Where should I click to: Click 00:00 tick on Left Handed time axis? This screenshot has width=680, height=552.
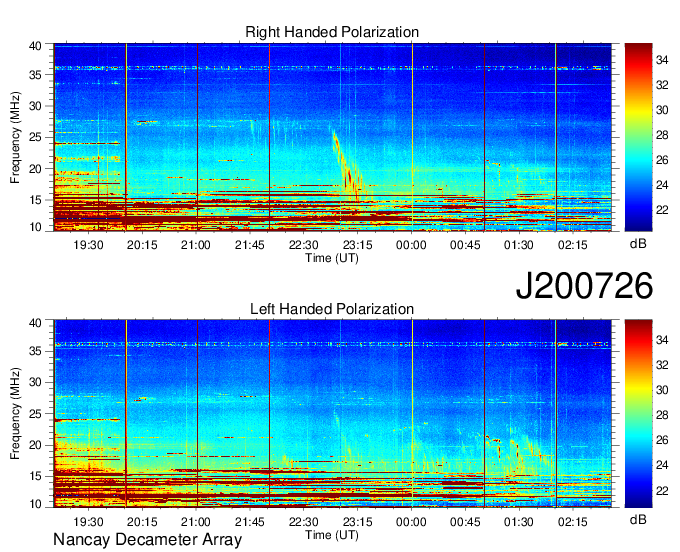[x=411, y=522]
